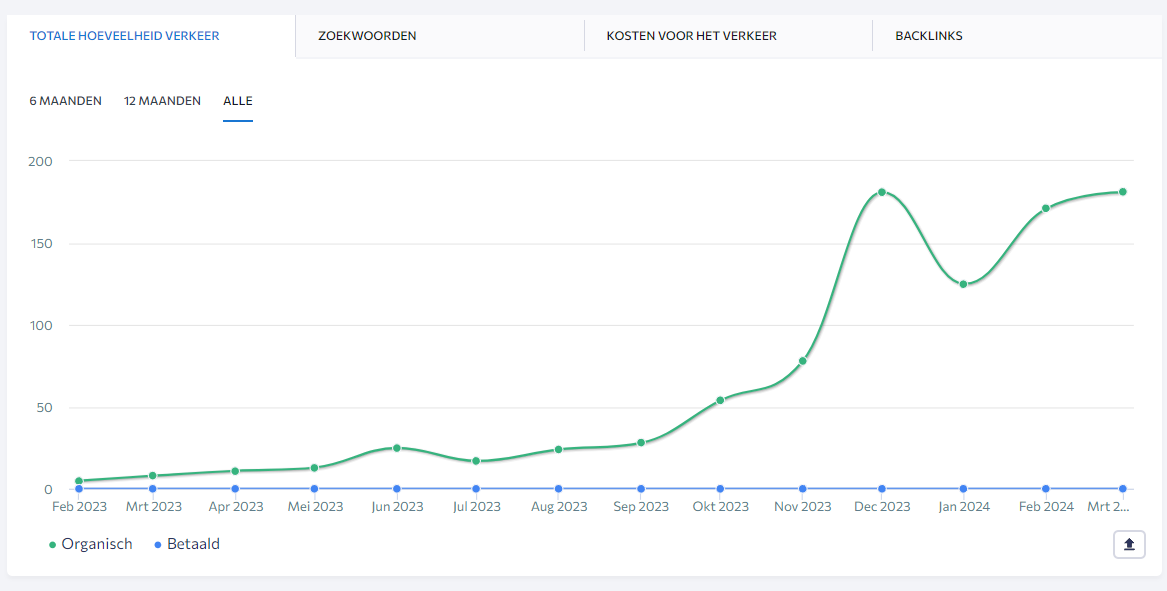The height and width of the screenshot is (591, 1167).
Task: Click the Organisch point for Mei 2023
Action: tap(314, 468)
